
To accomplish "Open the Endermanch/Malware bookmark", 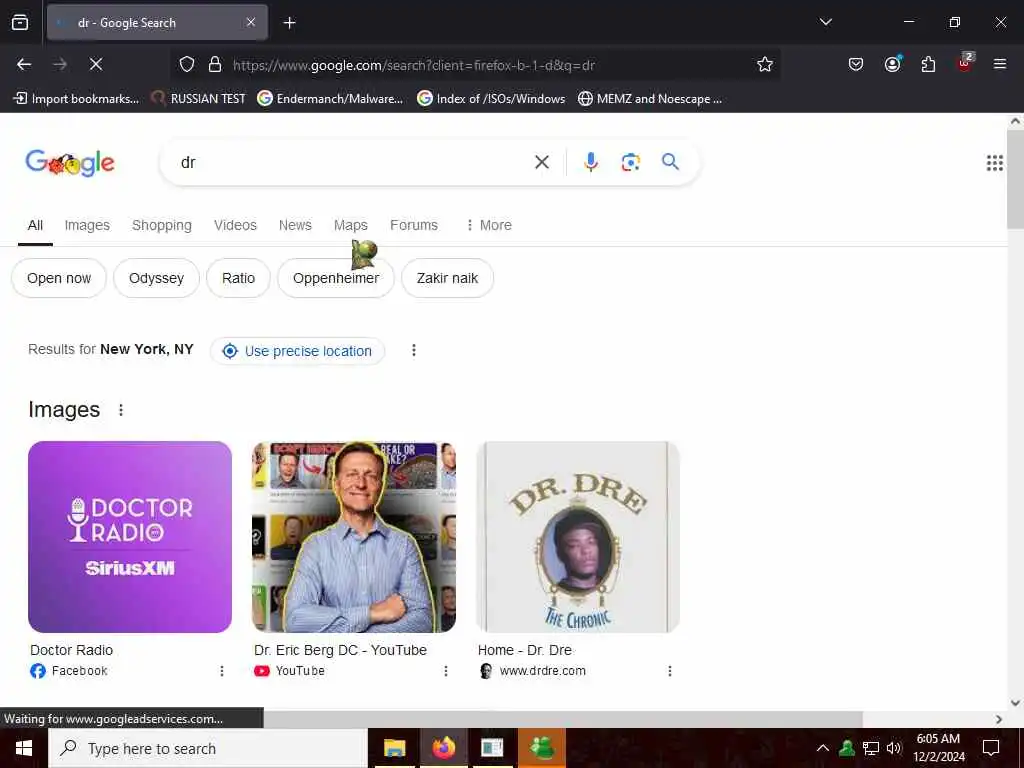I will tap(330, 99).
